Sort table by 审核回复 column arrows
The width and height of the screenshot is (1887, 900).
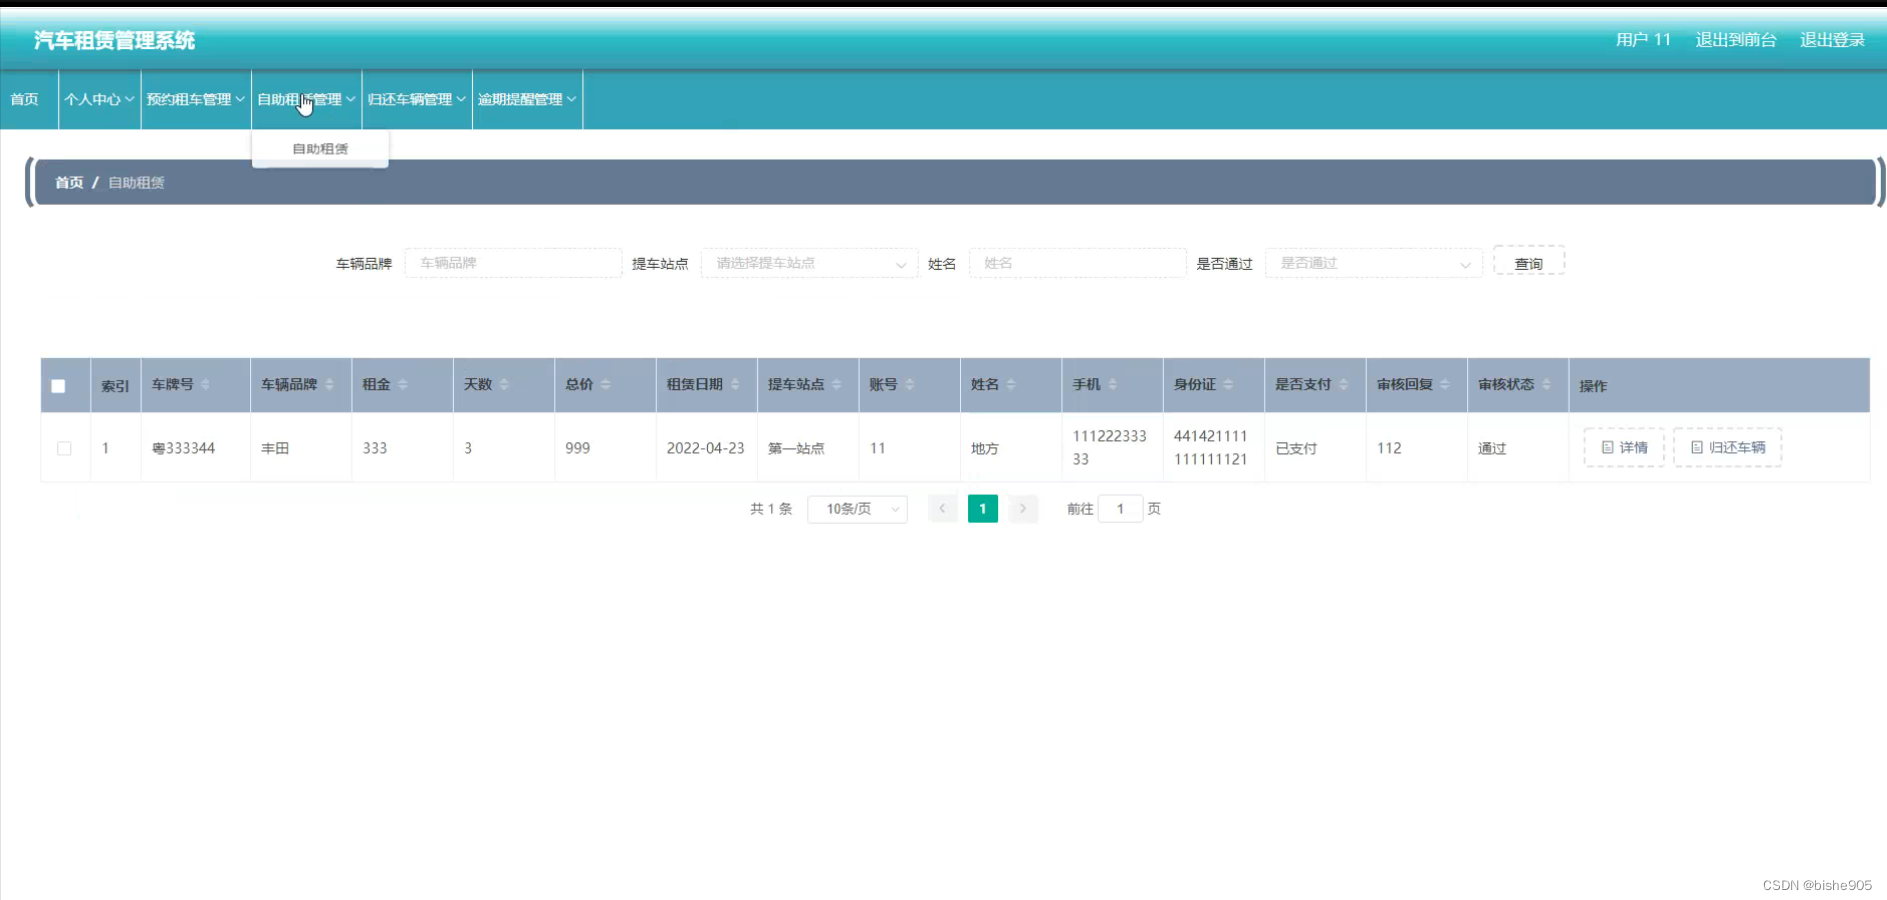tap(1445, 385)
